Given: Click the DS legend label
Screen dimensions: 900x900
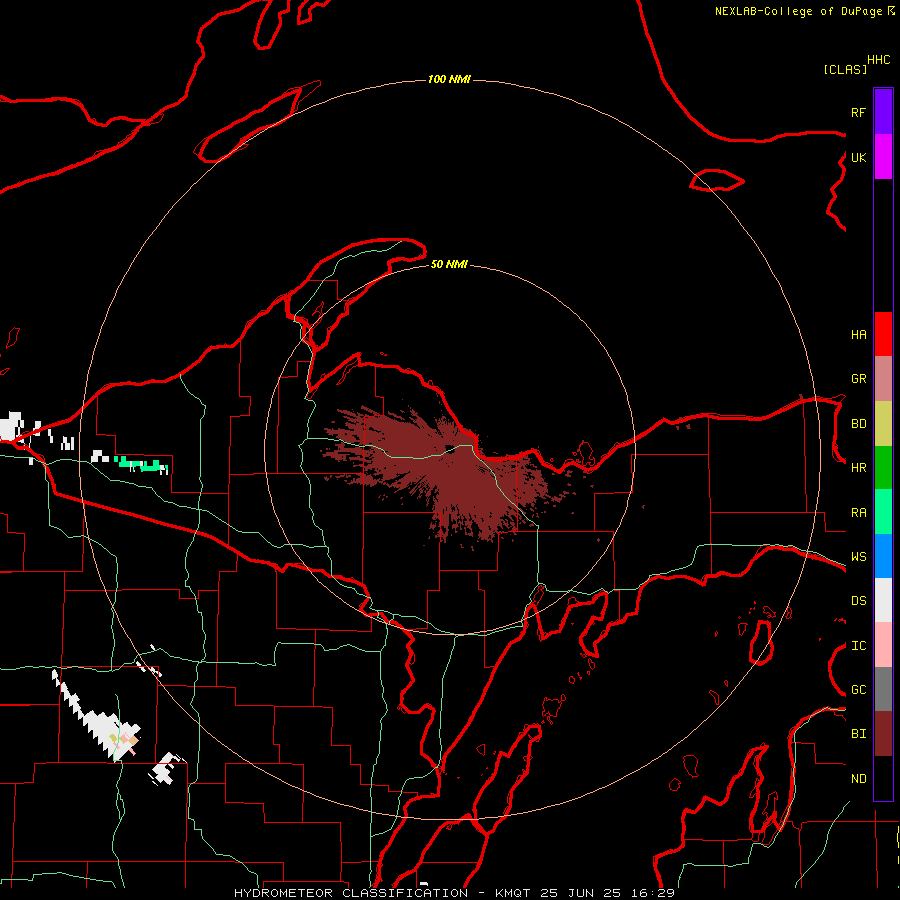Looking at the screenshot, I should pyautogui.click(x=858, y=601).
